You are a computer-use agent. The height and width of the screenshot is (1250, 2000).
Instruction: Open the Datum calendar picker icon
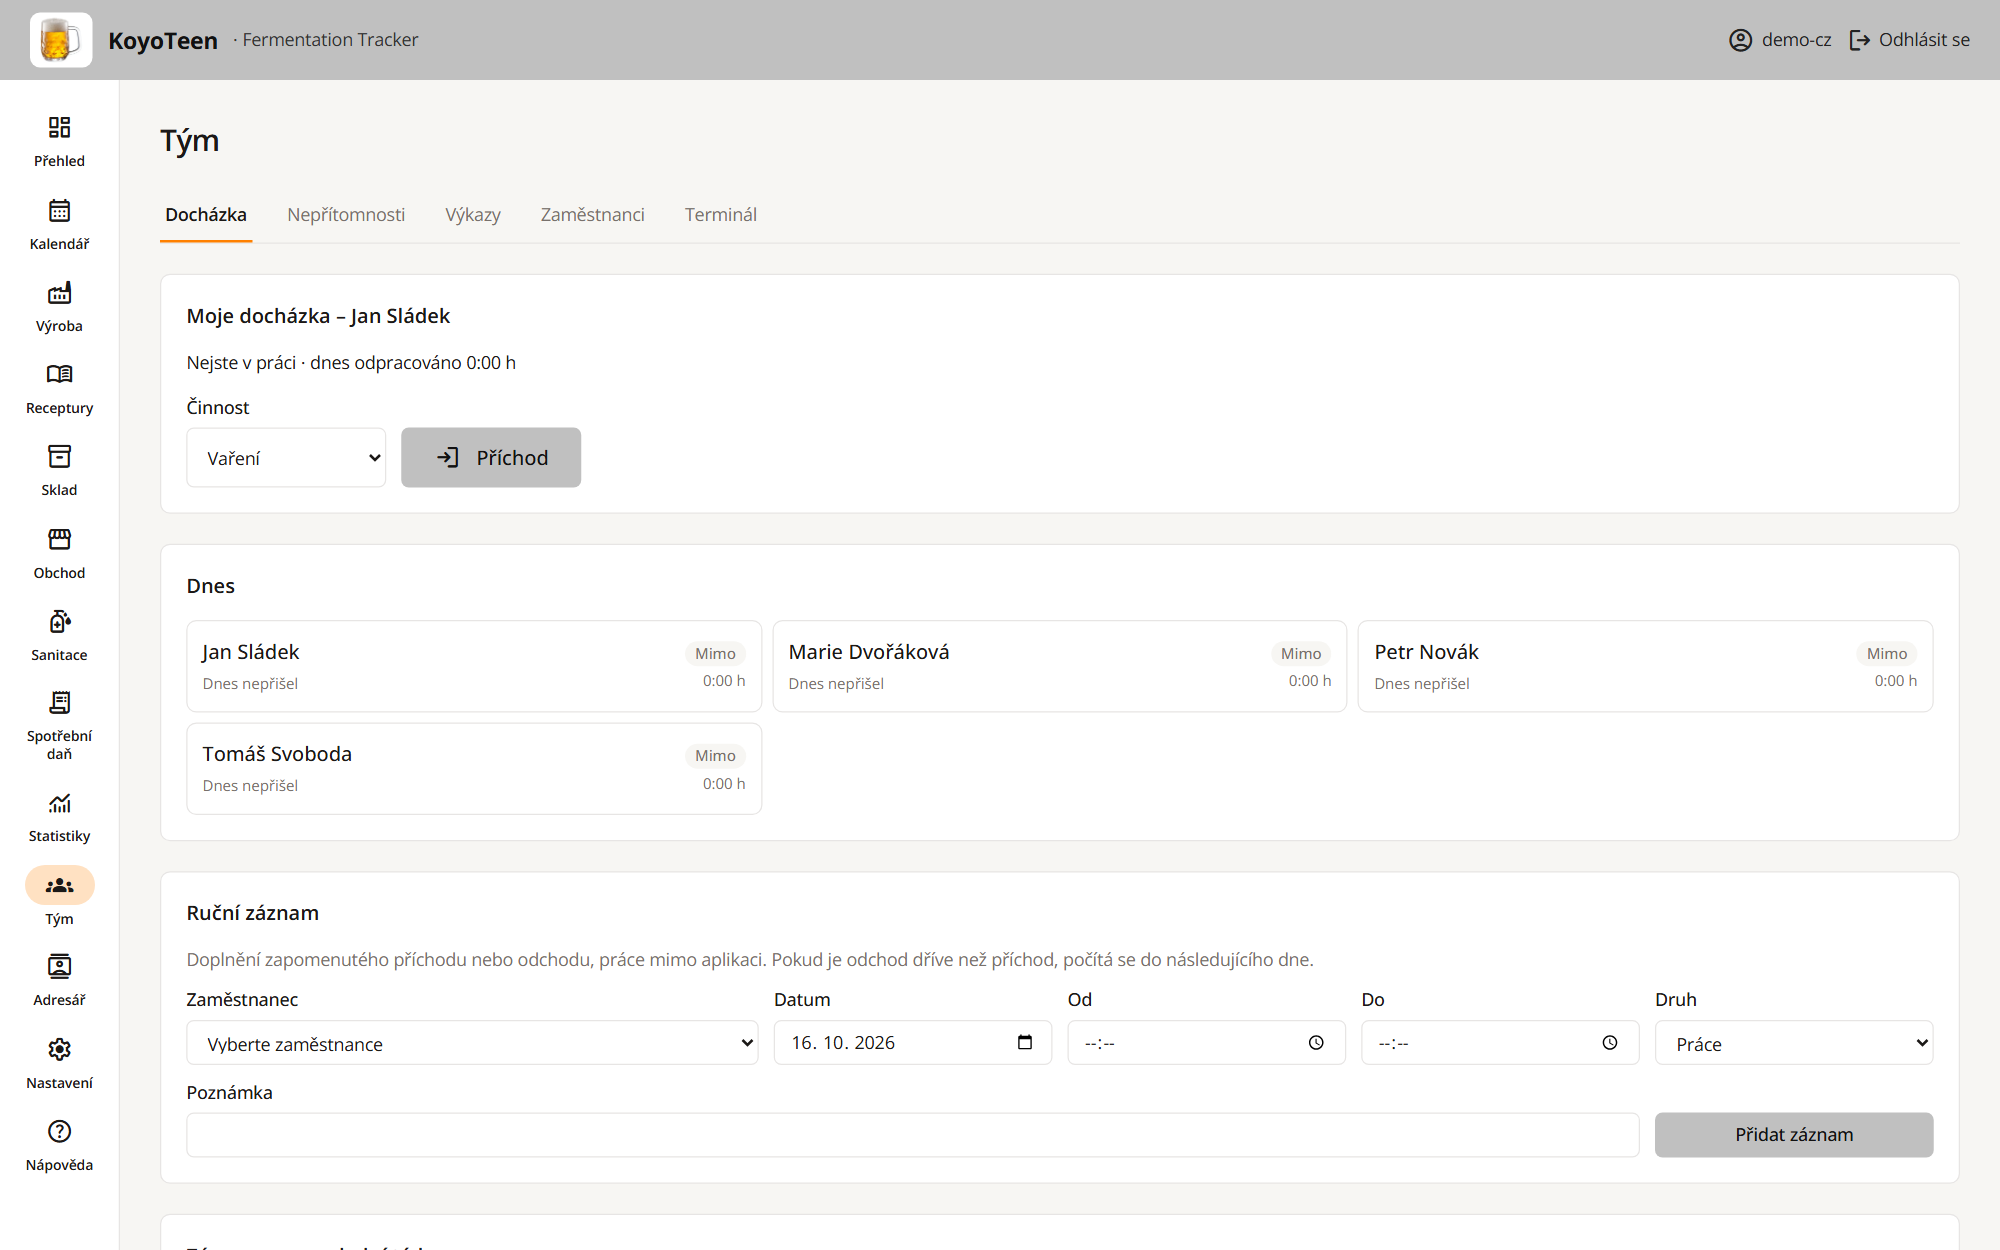point(1025,1043)
